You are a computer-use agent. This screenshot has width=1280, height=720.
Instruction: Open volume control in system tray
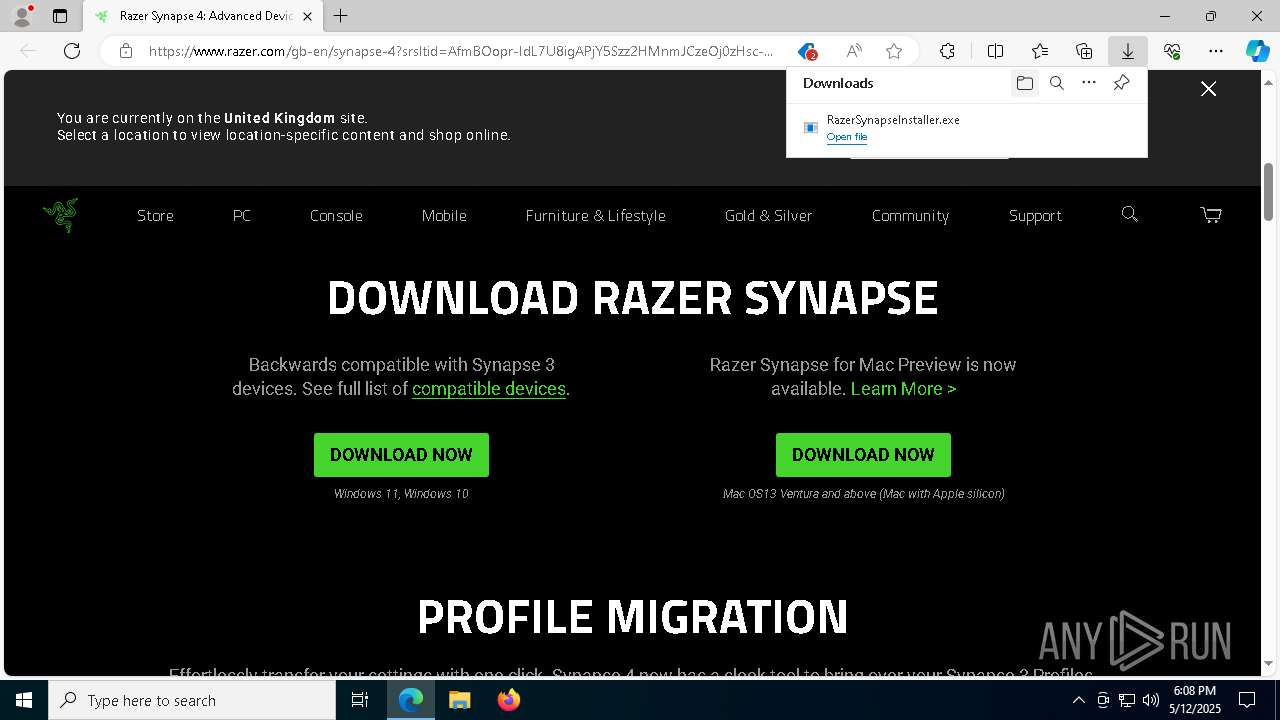click(x=1151, y=700)
